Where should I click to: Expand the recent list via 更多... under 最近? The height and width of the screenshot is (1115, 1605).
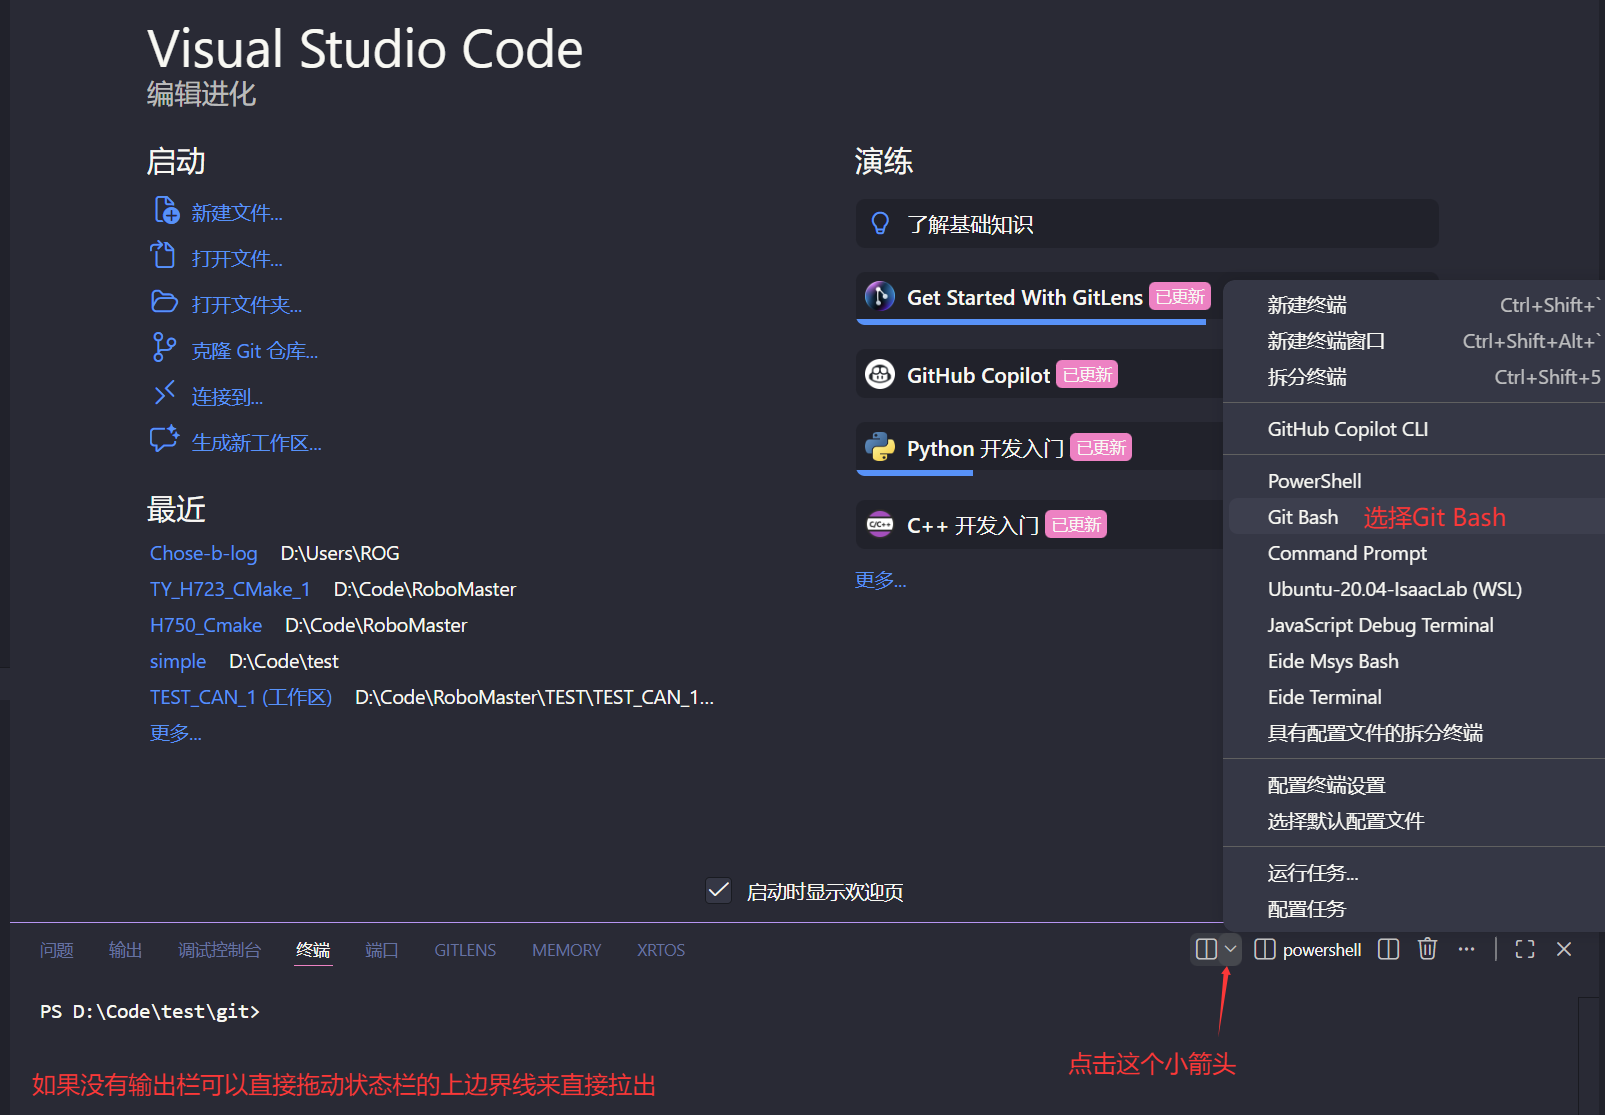tap(176, 733)
